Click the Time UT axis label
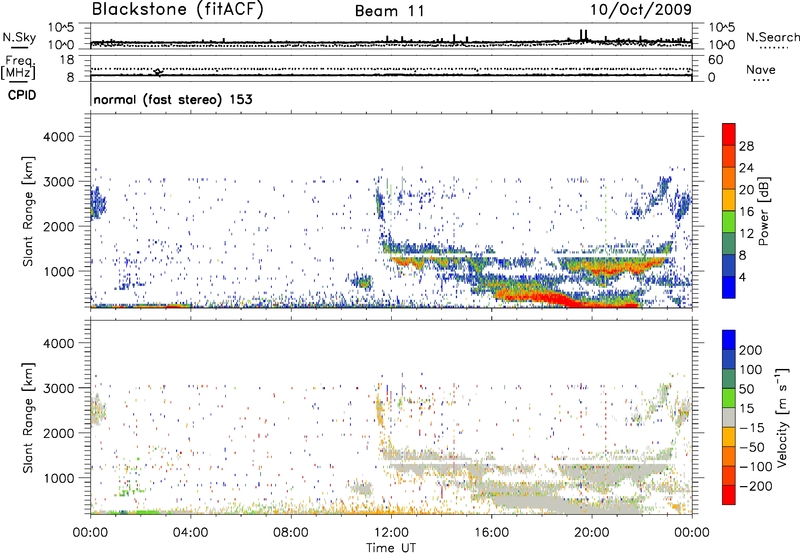This screenshot has height=554, width=800. point(391,547)
